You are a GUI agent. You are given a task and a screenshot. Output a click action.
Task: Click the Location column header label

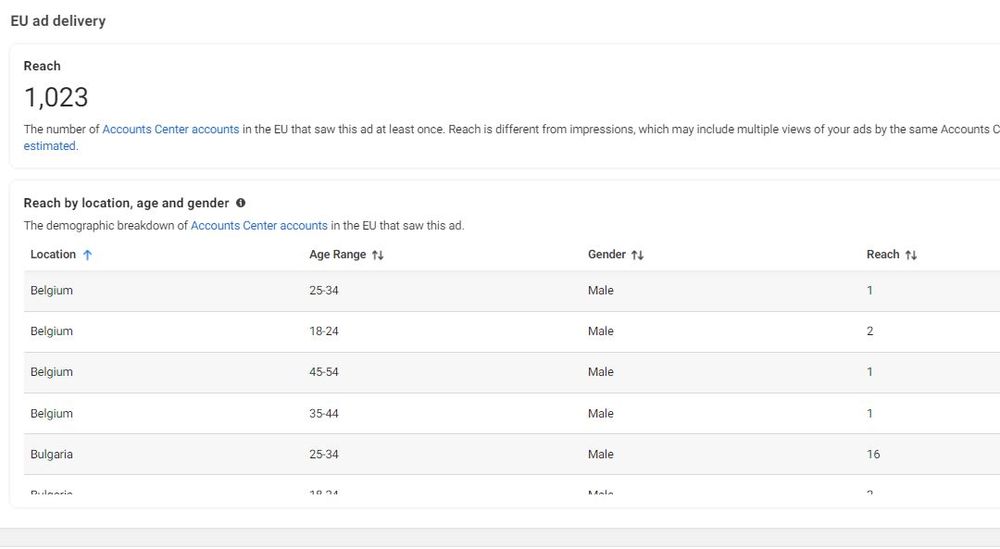[53, 254]
